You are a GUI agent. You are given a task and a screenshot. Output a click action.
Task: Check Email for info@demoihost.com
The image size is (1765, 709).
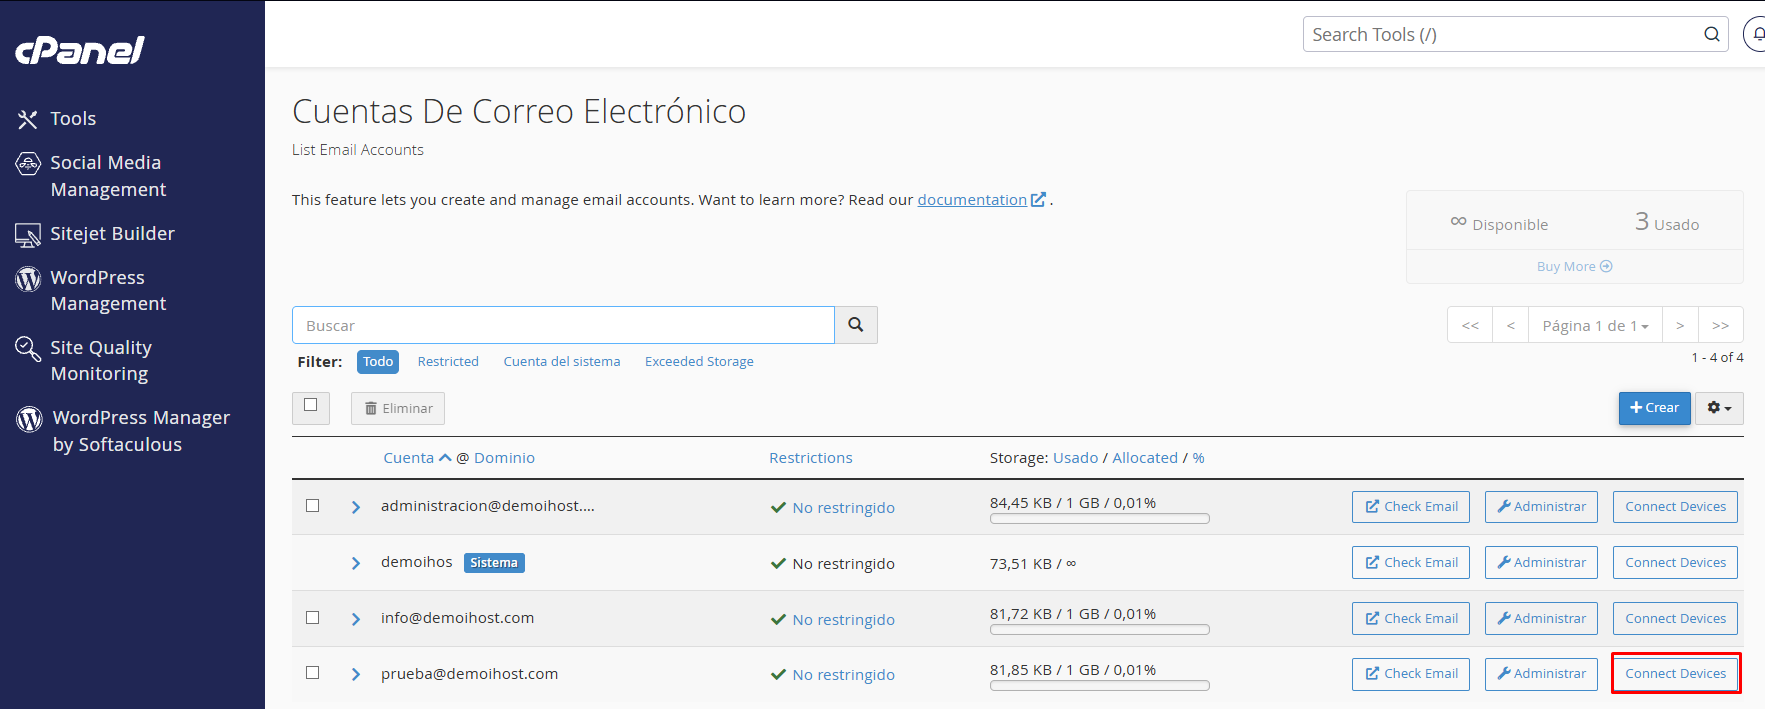coord(1411,619)
